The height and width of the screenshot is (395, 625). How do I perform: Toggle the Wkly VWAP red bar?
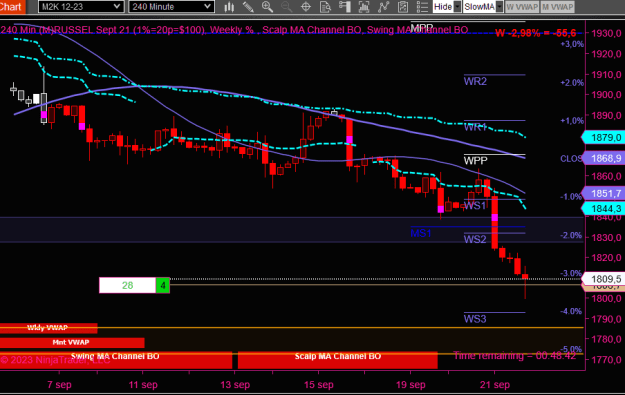pyautogui.click(x=48, y=328)
